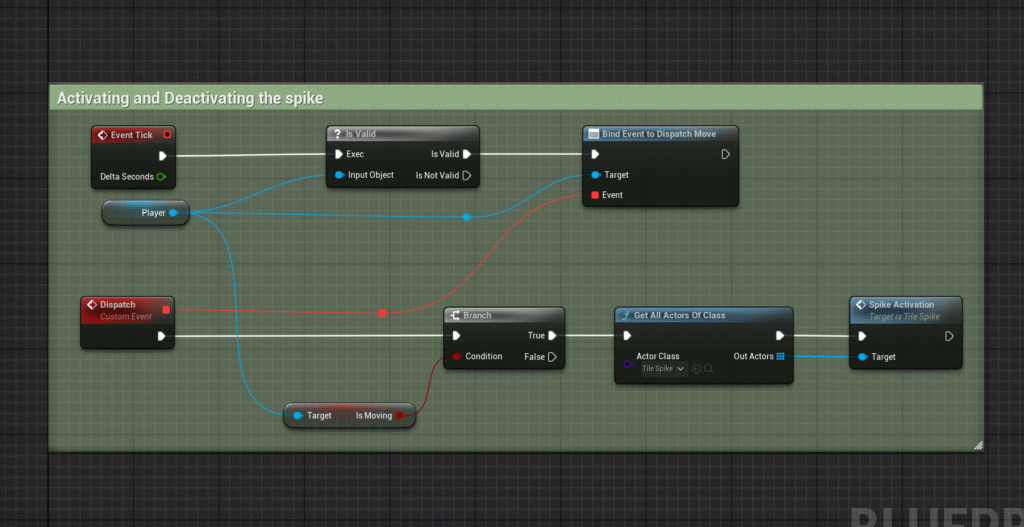Select the Is Valid node header
The height and width of the screenshot is (527, 1024).
point(402,134)
